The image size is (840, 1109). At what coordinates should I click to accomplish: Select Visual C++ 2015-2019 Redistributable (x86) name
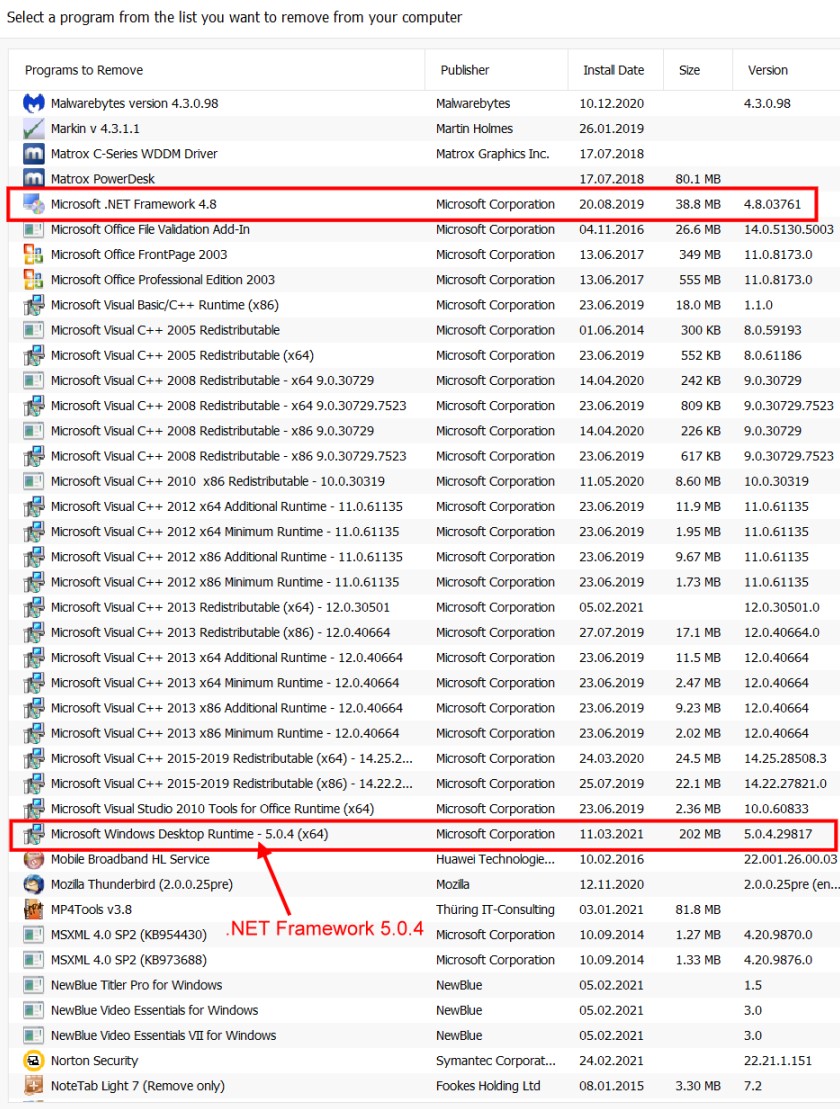point(232,784)
